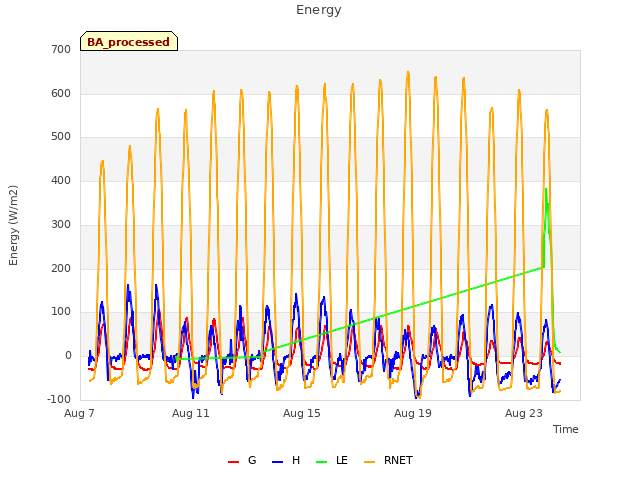Click the 700 y-axis tick label
640x480 pixels.
[x=61, y=49]
